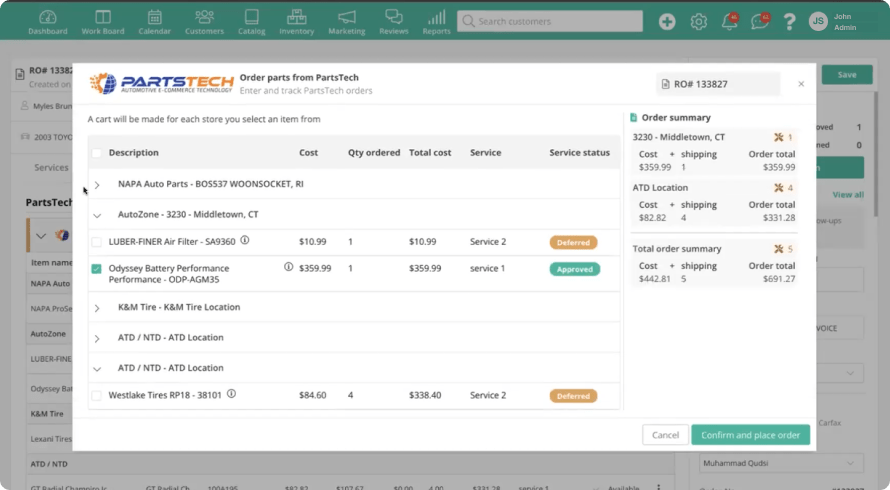890x490 pixels.
Task: Click the Total cost column header
Action: click(x=430, y=153)
